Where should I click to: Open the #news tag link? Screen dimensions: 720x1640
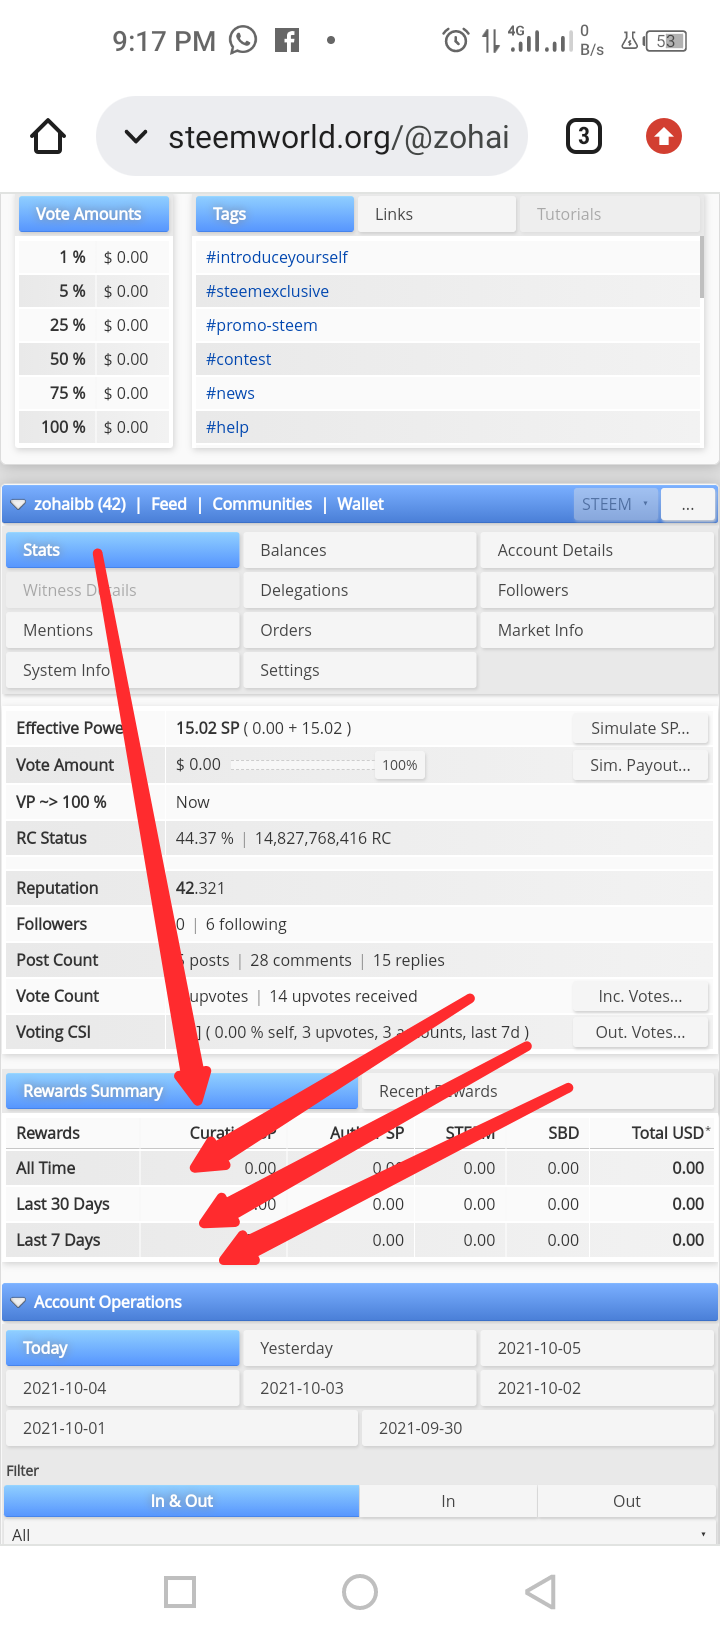(230, 393)
